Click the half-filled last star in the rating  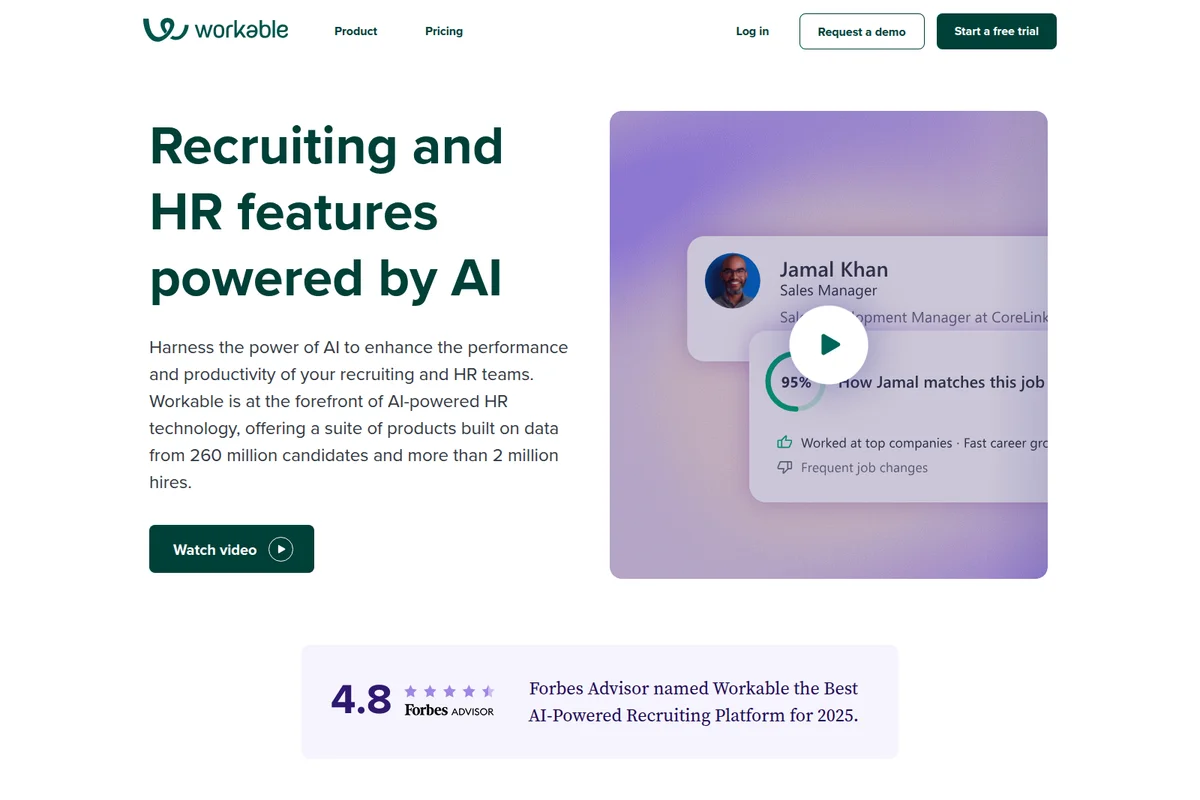(x=489, y=691)
